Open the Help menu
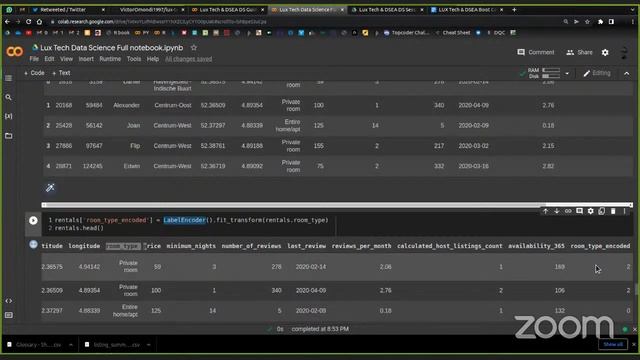The height and width of the screenshot is (360, 640). [153, 59]
